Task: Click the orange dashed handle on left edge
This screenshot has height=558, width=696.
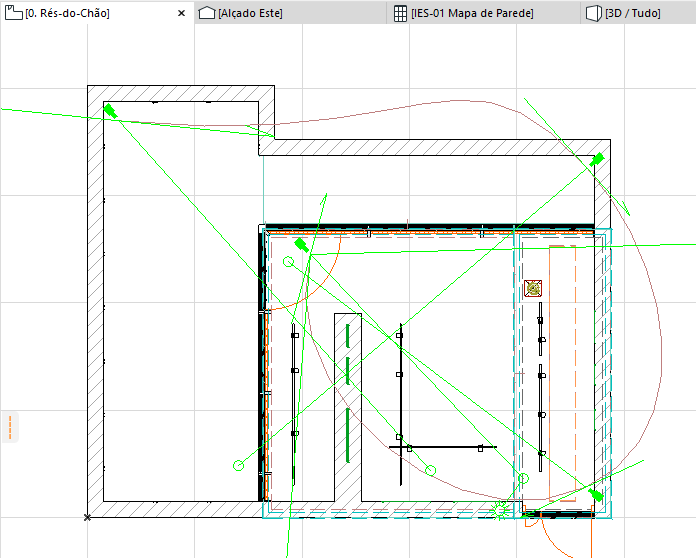Action: 10,427
